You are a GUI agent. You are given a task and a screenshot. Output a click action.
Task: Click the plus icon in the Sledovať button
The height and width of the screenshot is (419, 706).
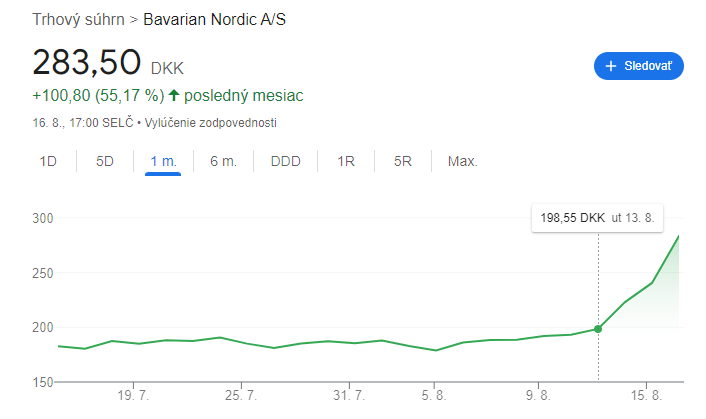click(x=611, y=66)
